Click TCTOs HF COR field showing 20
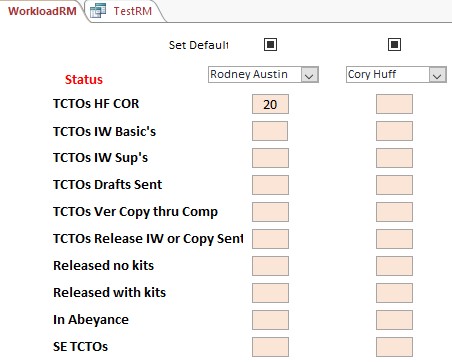The width and height of the screenshot is (452, 362). tap(270, 104)
